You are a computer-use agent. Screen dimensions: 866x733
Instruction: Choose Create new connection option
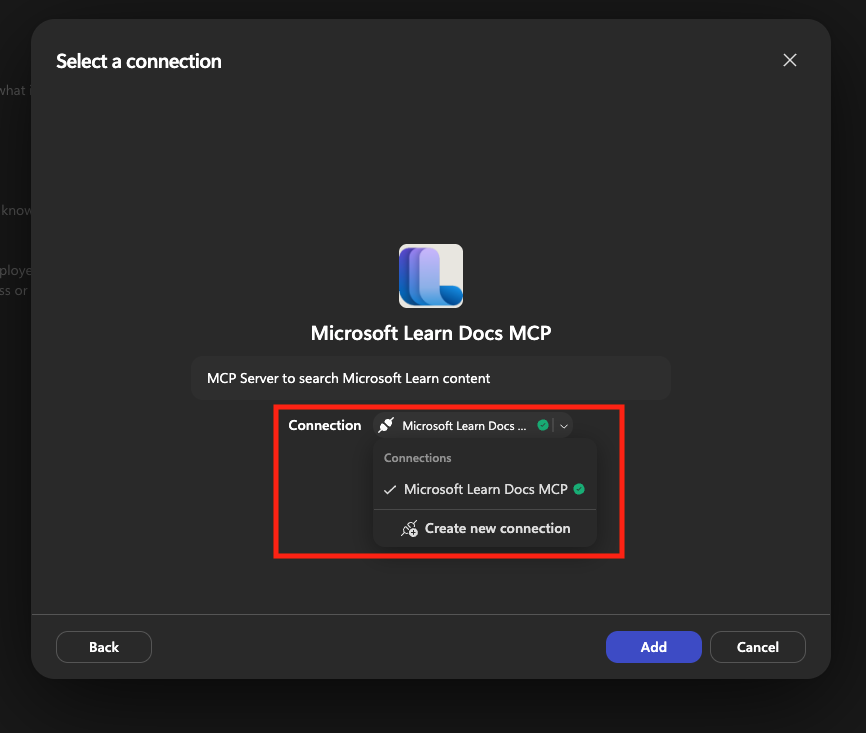[x=485, y=529]
